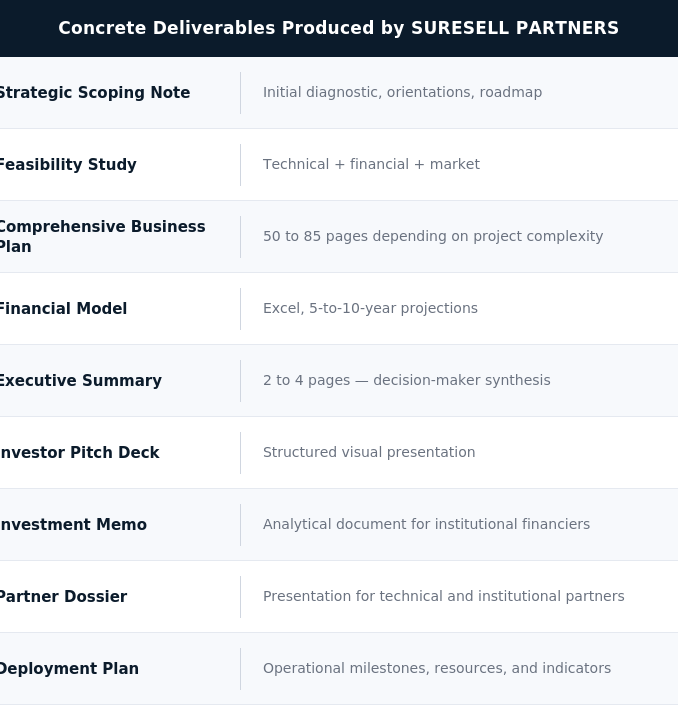This screenshot has width=678, height=705.
Task: Select the Partner Dossier row title
Action: coord(63,596)
